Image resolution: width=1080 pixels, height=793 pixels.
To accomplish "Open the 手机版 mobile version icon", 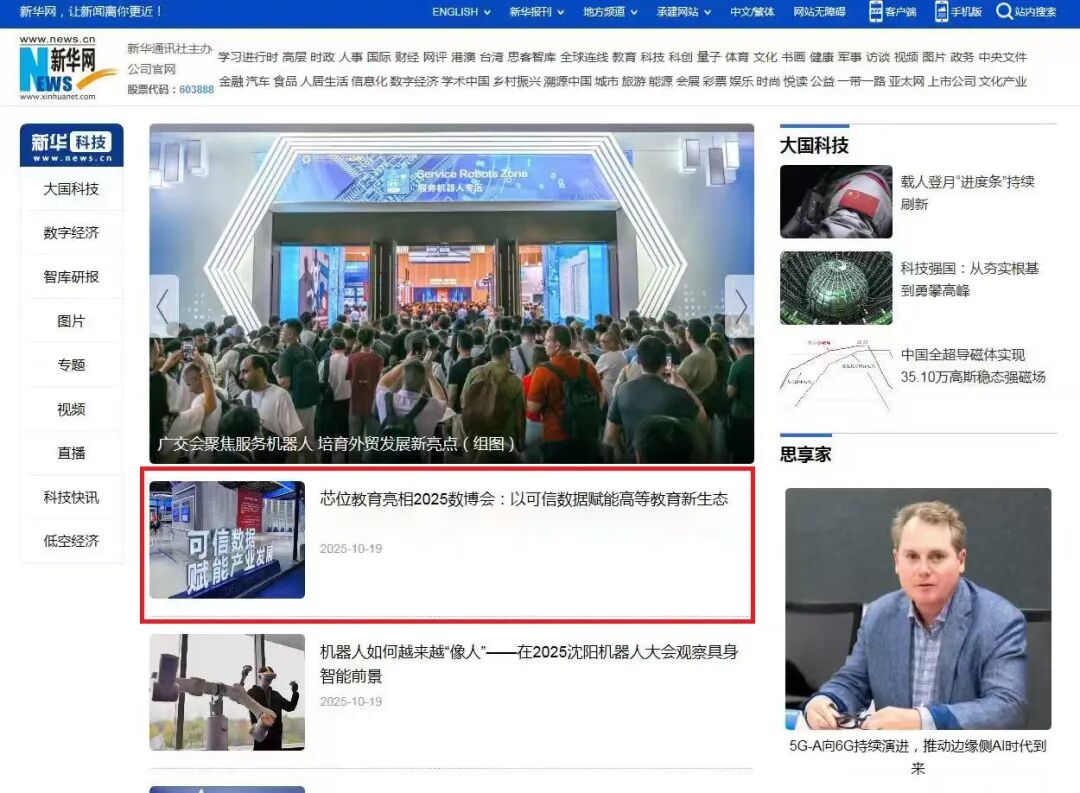I will pyautogui.click(x=941, y=12).
